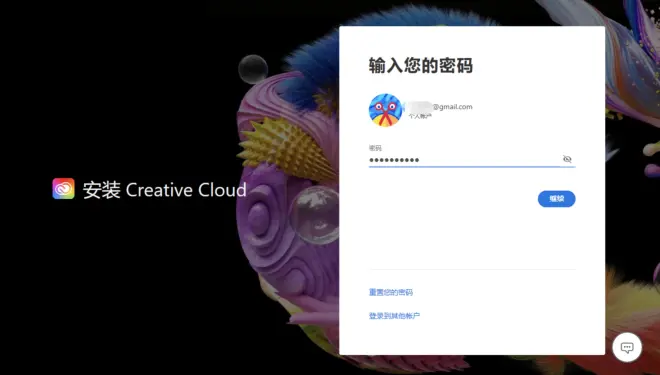The image size is (660, 375).
Task: Open the 重置您的密码 reset password link
Action: pyautogui.click(x=391, y=292)
